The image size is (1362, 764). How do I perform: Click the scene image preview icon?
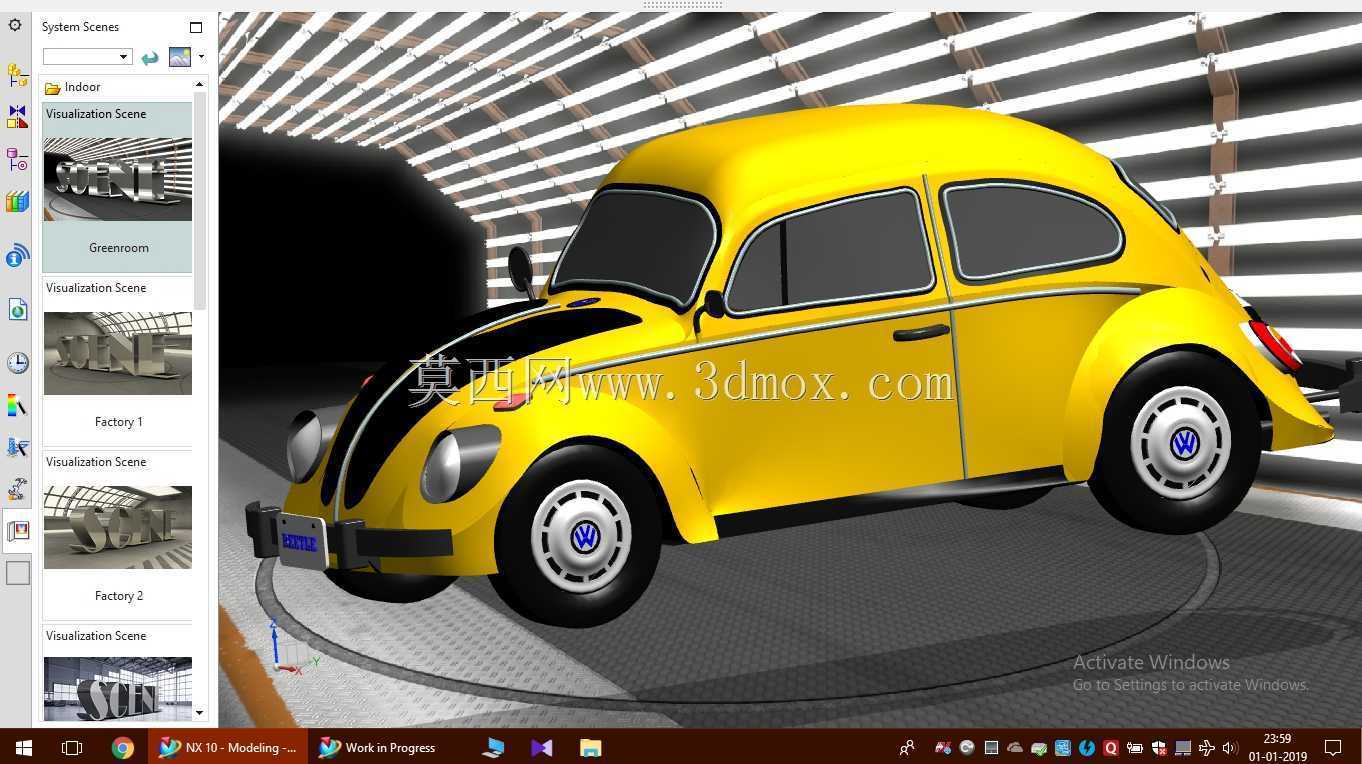point(180,57)
